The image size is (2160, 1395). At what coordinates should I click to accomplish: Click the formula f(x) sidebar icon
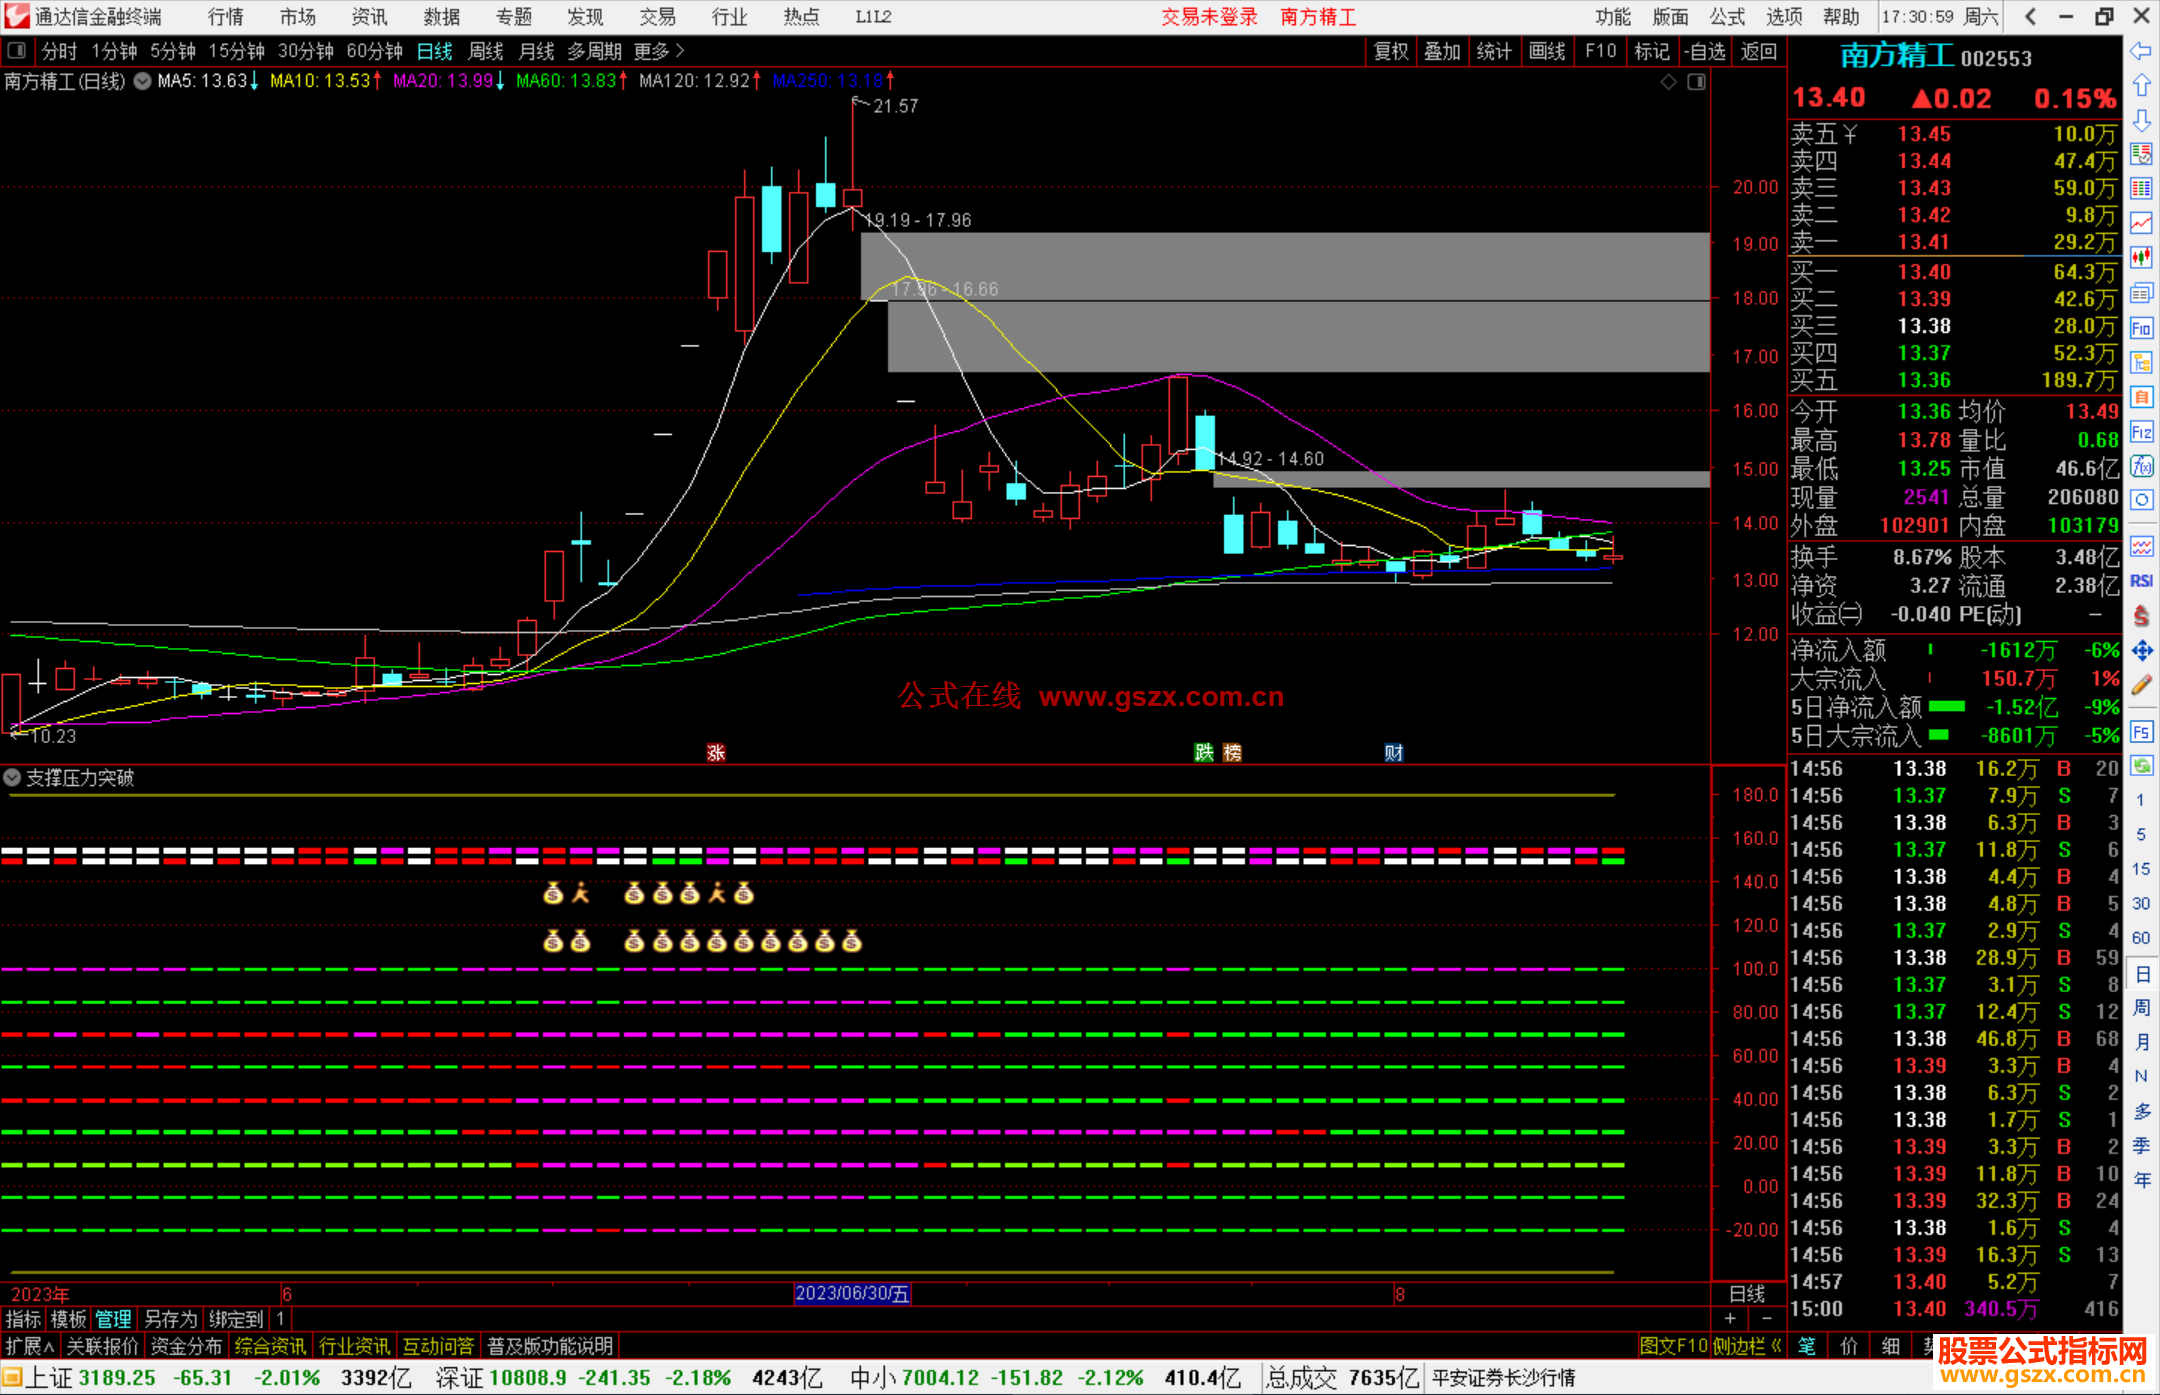click(2141, 466)
